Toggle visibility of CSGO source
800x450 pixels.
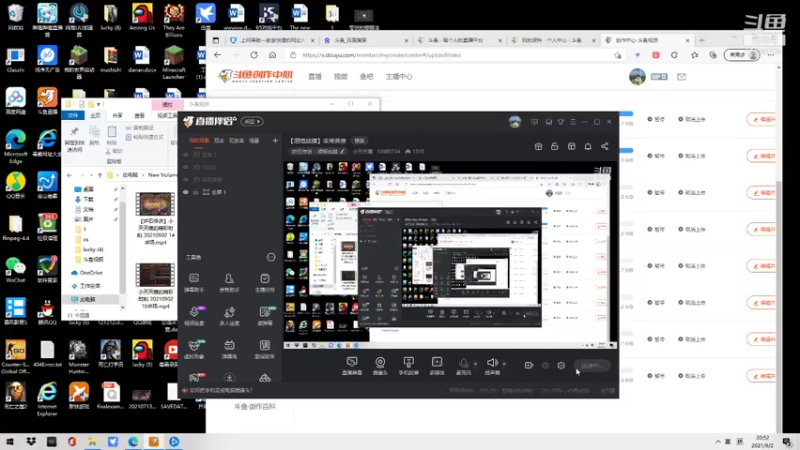pyautogui.click(x=186, y=167)
